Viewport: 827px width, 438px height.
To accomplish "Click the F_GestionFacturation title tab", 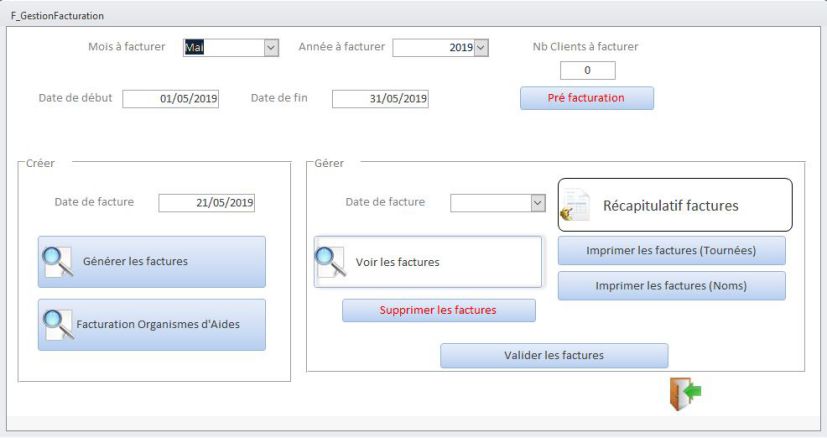I will coord(57,17).
